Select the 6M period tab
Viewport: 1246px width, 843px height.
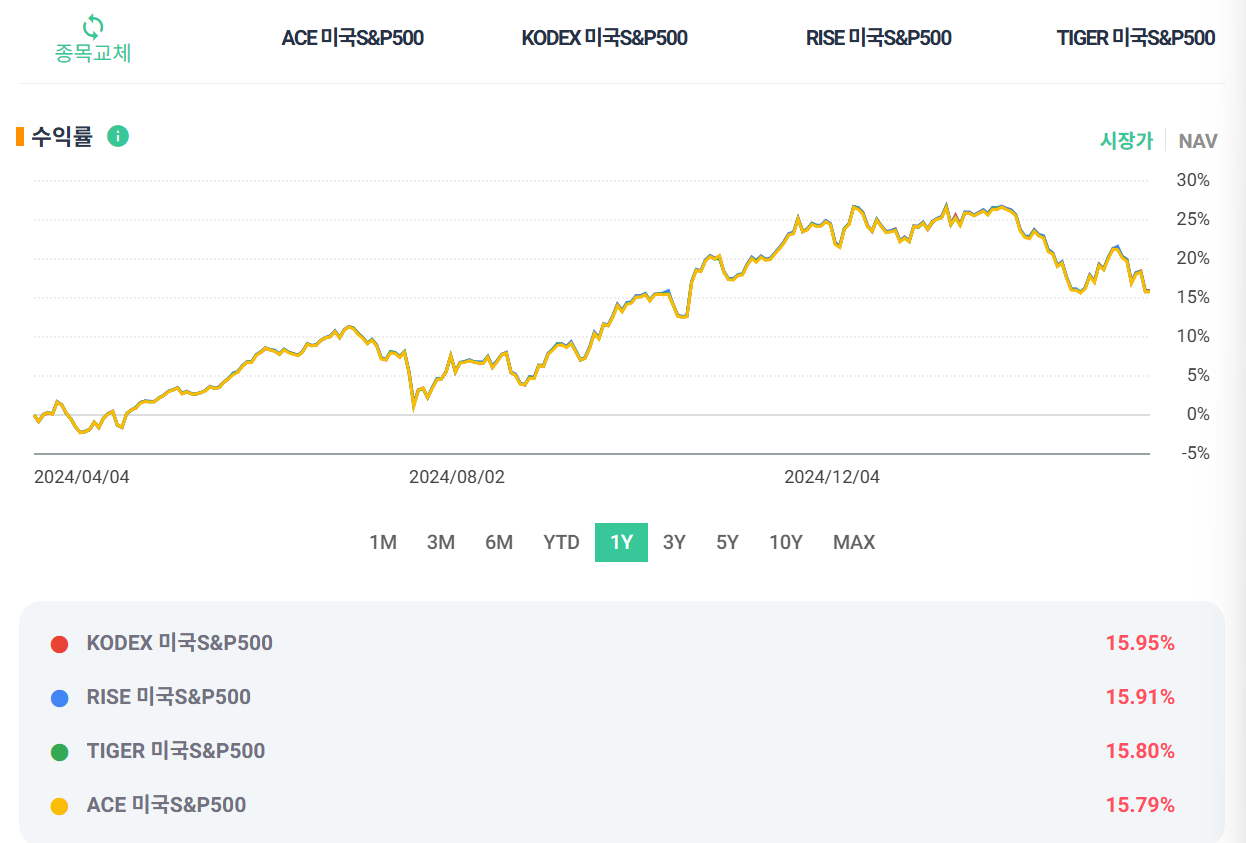tap(499, 542)
